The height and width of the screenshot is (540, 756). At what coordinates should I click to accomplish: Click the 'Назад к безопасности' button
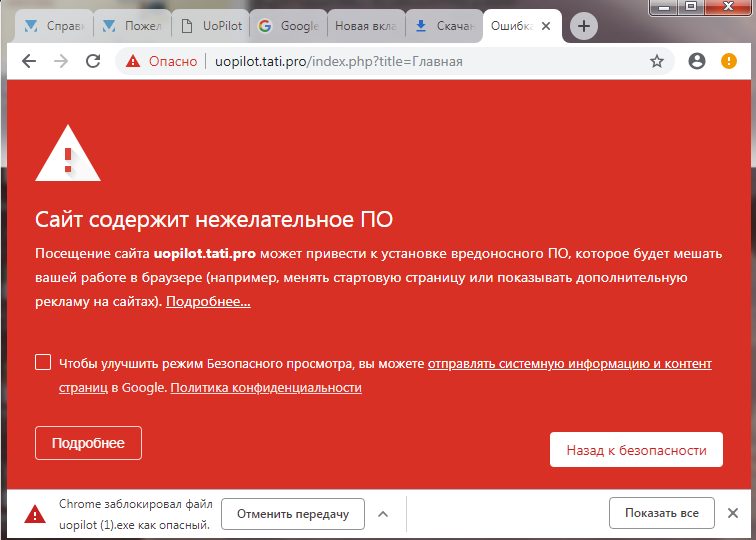(x=636, y=450)
